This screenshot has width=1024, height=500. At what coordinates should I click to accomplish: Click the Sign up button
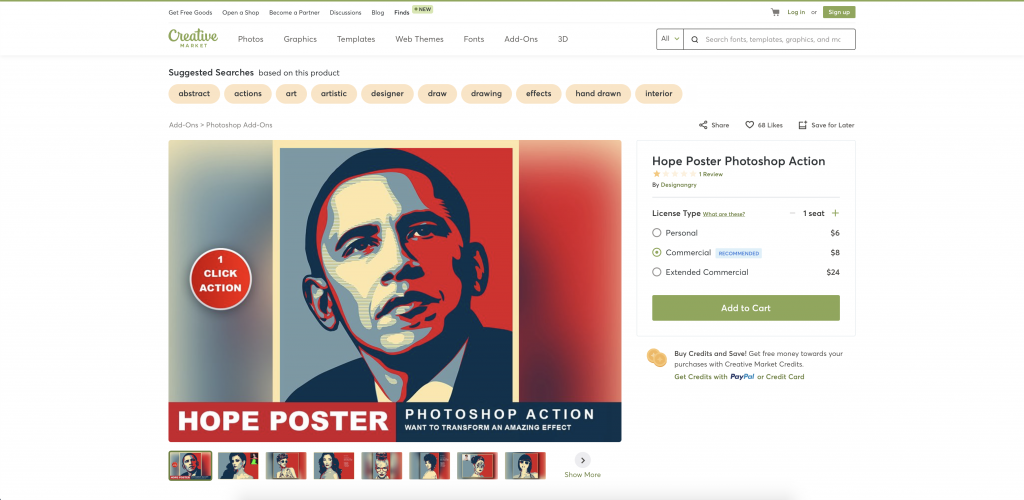coord(839,12)
